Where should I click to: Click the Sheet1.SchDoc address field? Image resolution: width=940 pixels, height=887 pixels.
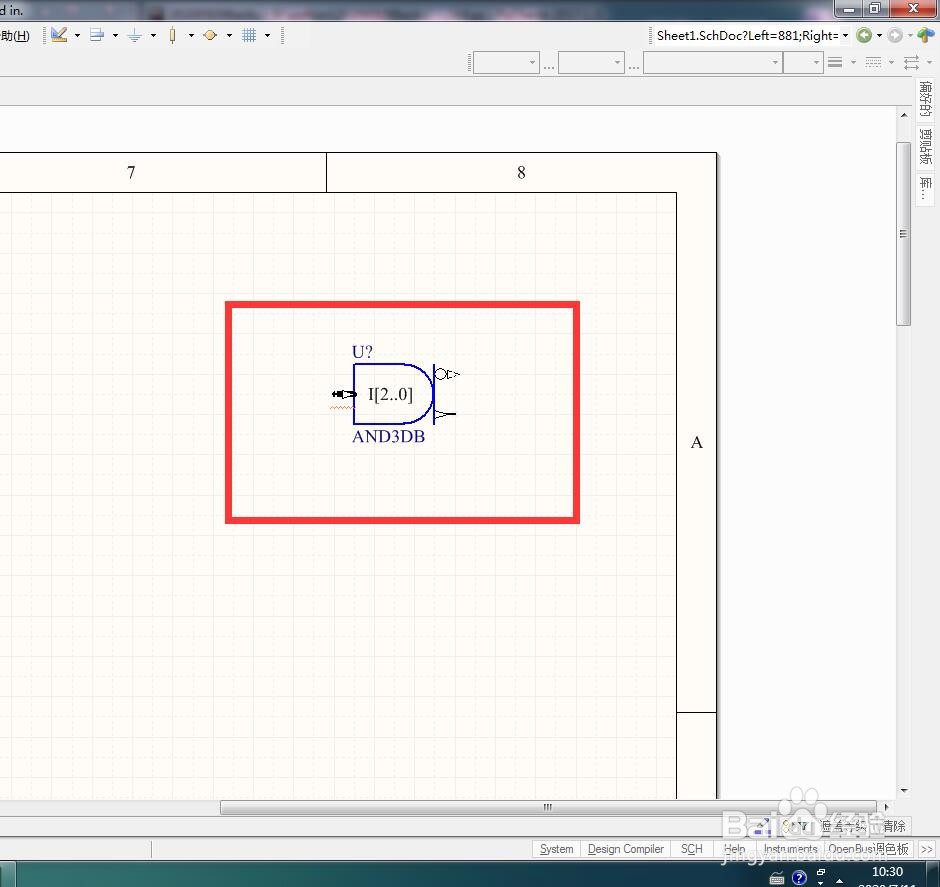[748, 35]
